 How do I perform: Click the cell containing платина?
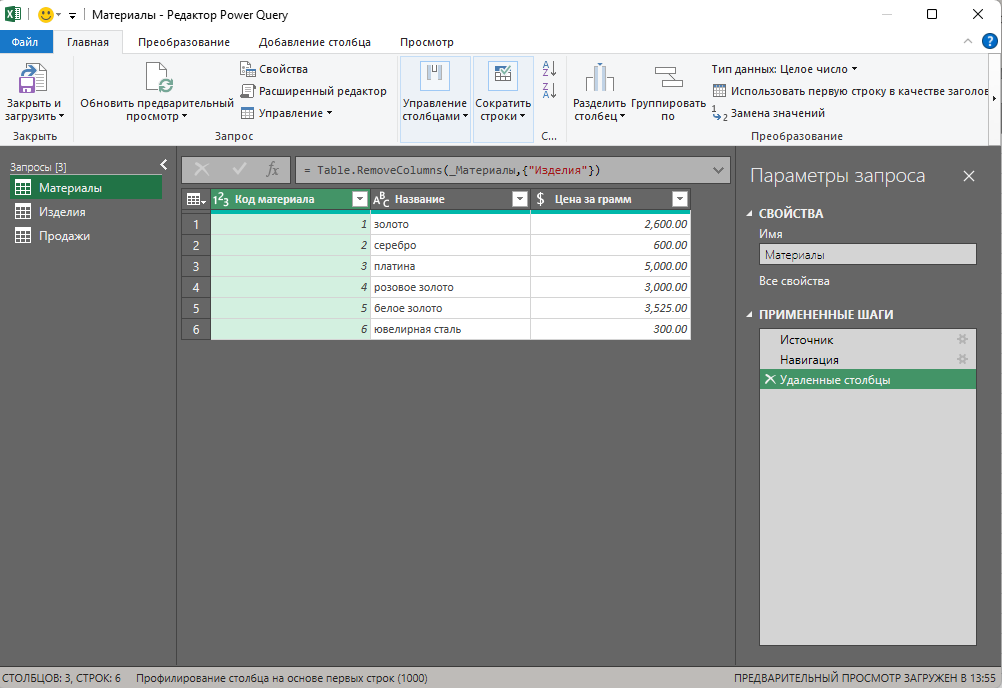point(451,266)
